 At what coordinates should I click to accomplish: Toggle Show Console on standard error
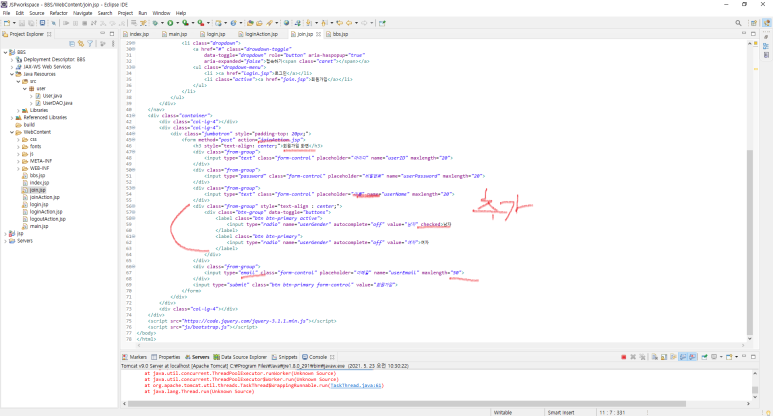click(x=692, y=357)
